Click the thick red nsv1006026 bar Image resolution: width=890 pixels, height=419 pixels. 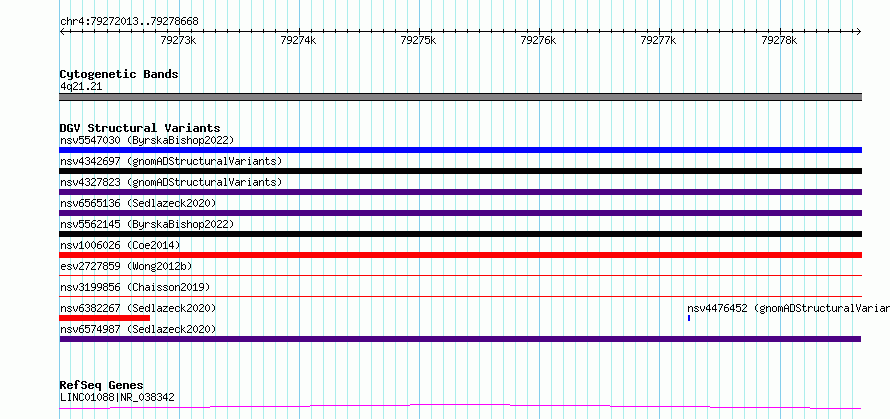point(460,255)
